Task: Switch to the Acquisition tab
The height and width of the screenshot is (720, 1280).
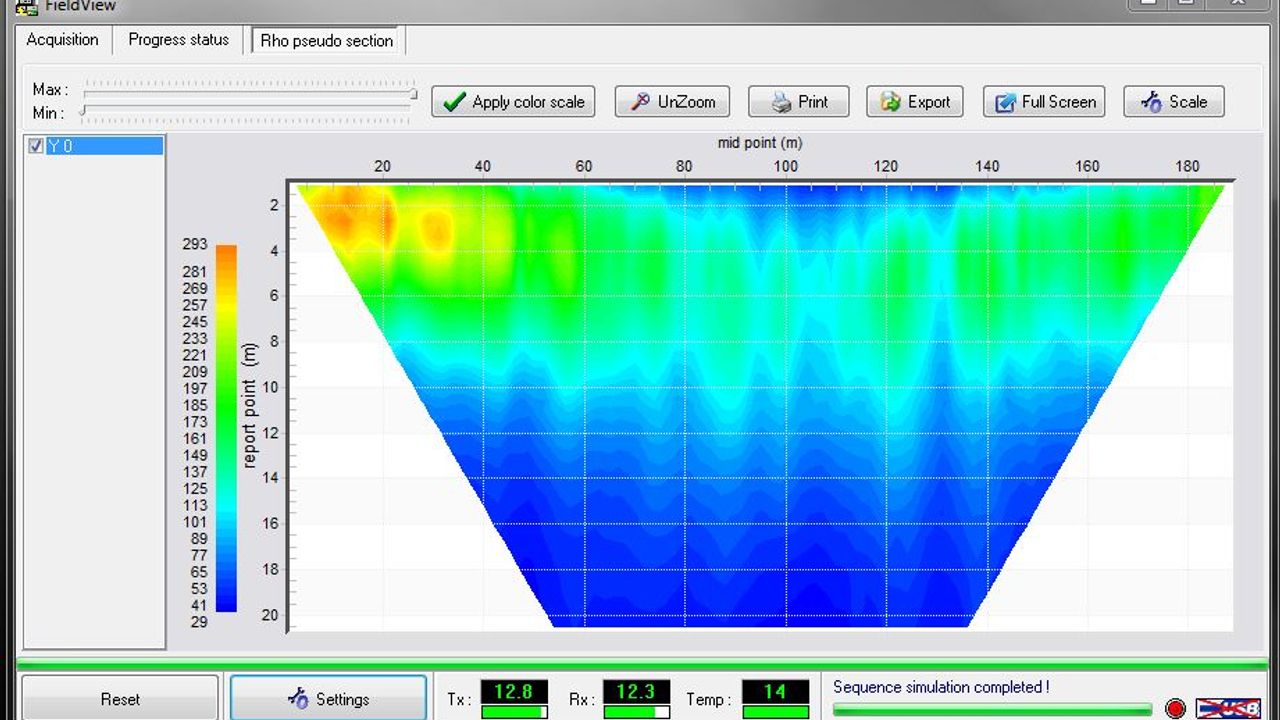Action: 62,40
